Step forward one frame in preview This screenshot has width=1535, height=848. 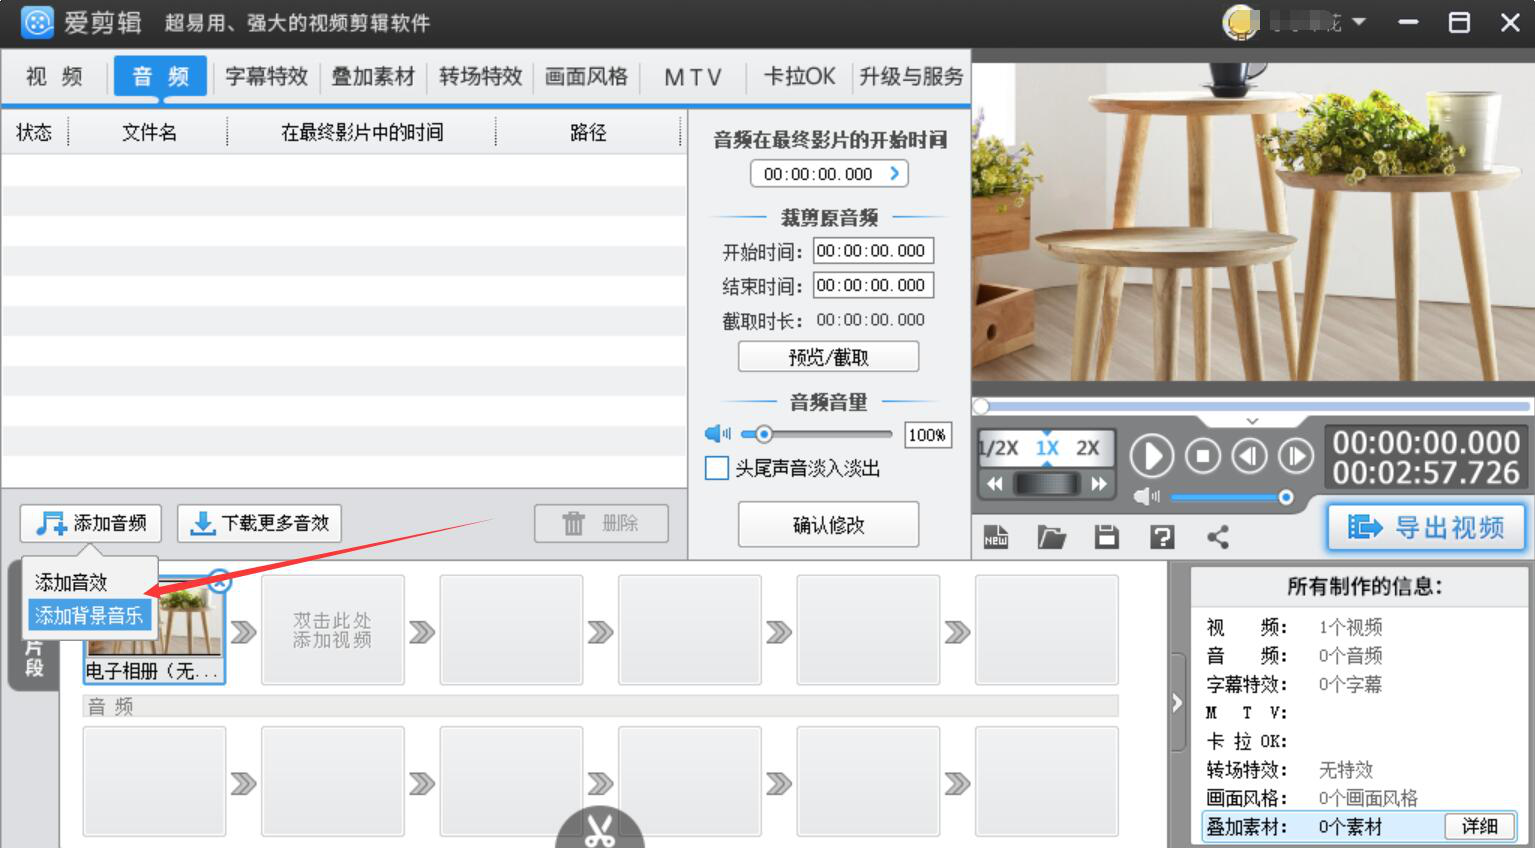pos(1296,456)
